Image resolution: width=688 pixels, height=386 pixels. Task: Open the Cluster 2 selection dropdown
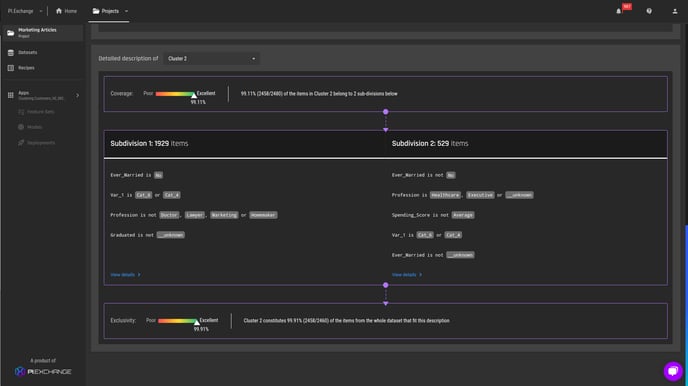pyautogui.click(x=211, y=59)
